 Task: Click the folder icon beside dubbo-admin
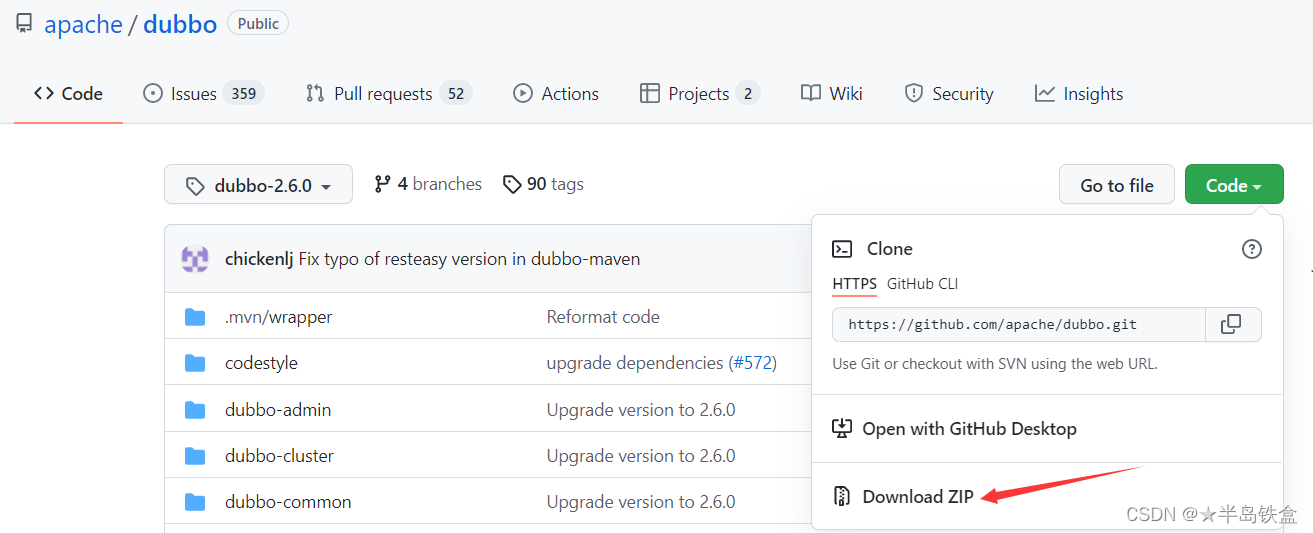(195, 410)
